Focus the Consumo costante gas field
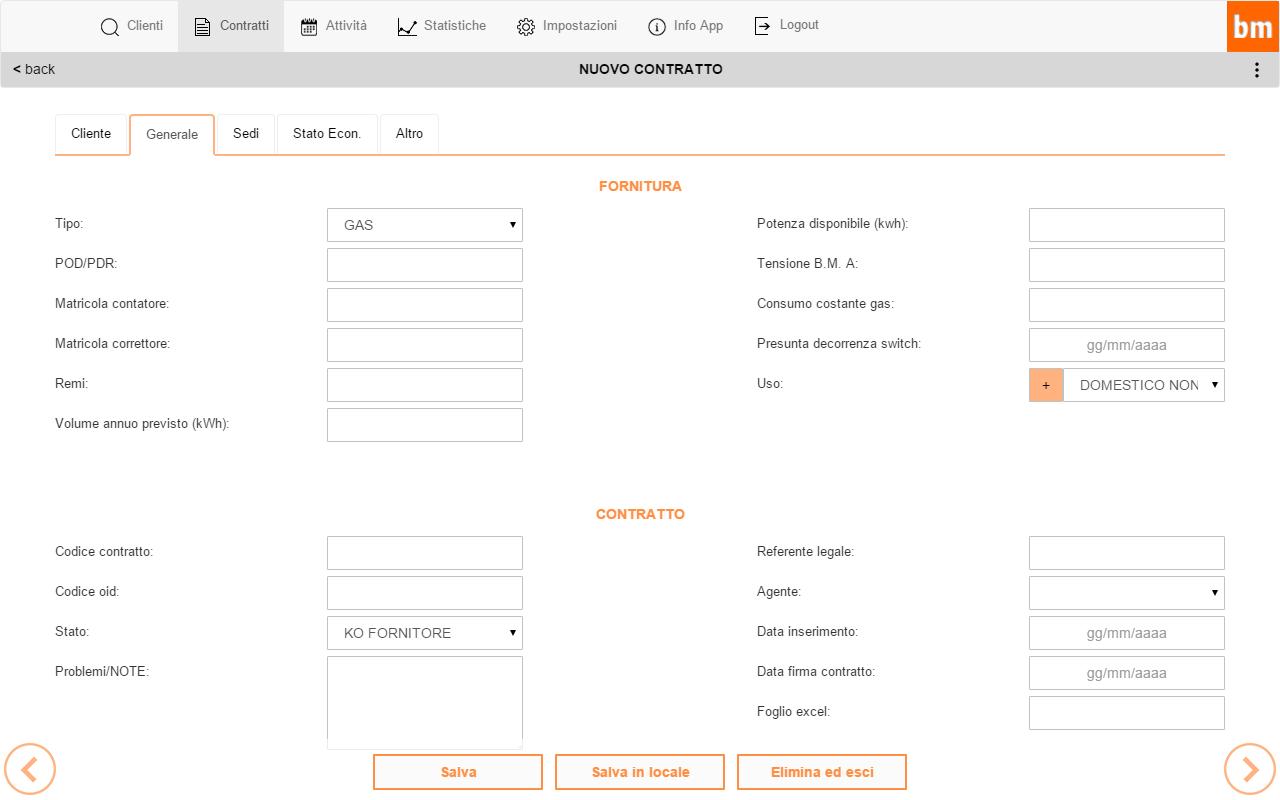The width and height of the screenshot is (1280, 800). [x=1127, y=305]
